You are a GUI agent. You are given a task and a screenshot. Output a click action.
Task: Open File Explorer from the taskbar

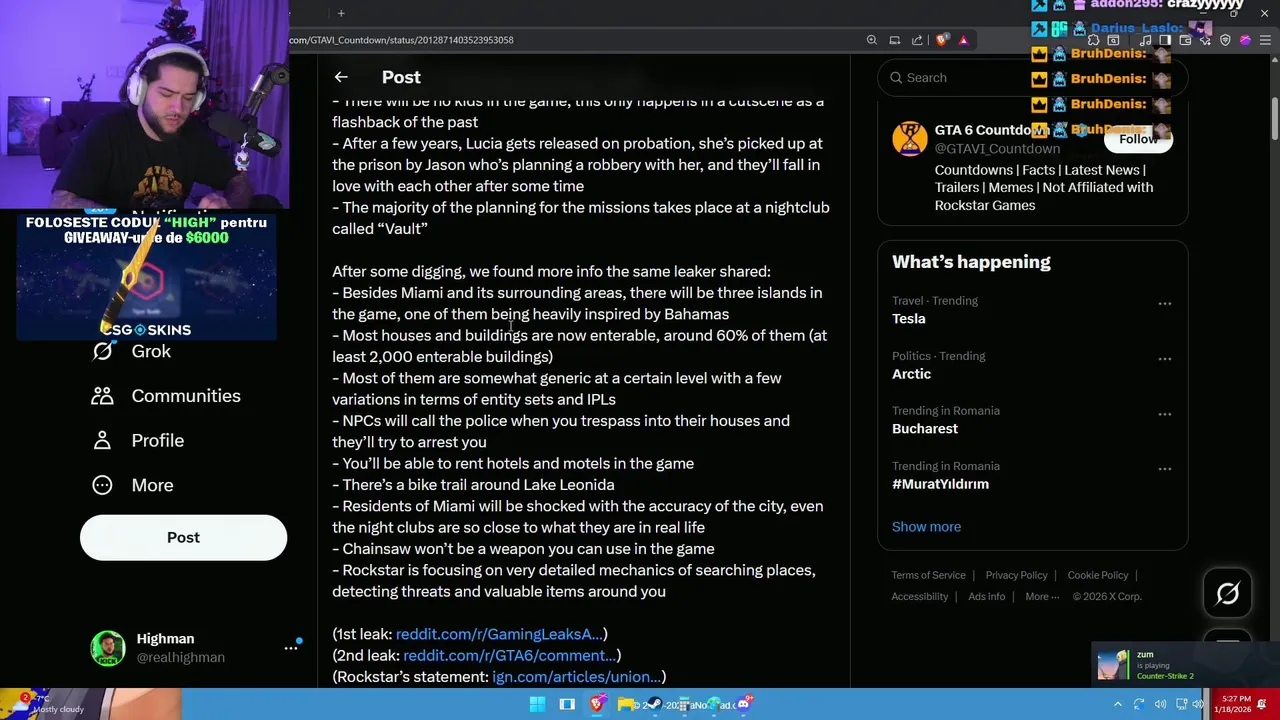tap(626, 704)
